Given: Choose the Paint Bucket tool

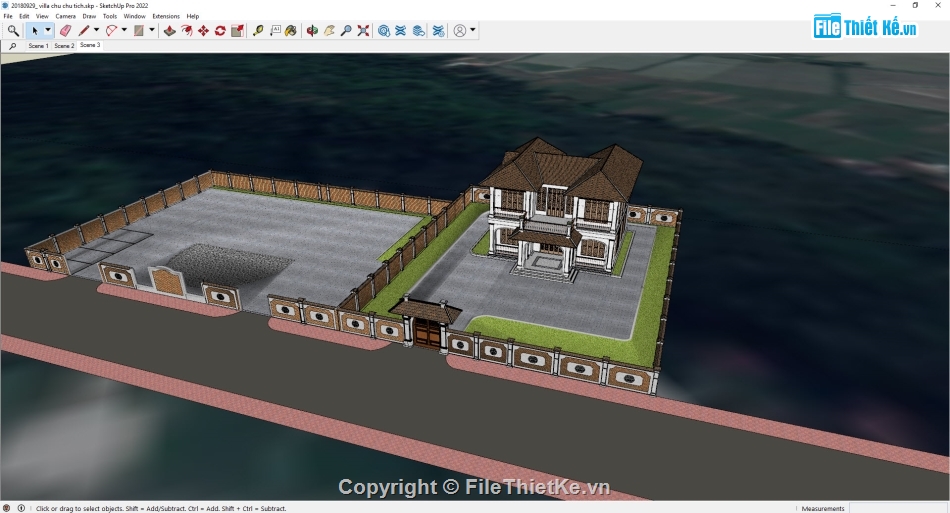Looking at the screenshot, I should [291, 30].
